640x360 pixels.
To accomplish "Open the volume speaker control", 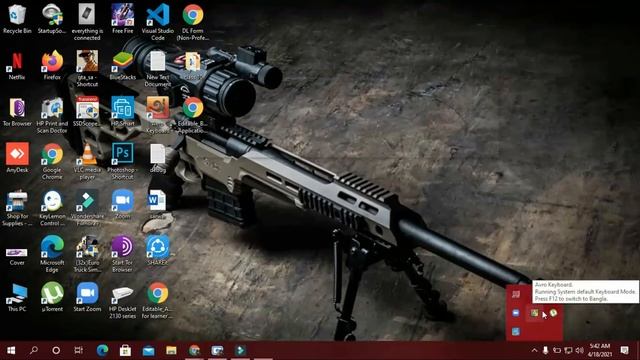I will [579, 350].
